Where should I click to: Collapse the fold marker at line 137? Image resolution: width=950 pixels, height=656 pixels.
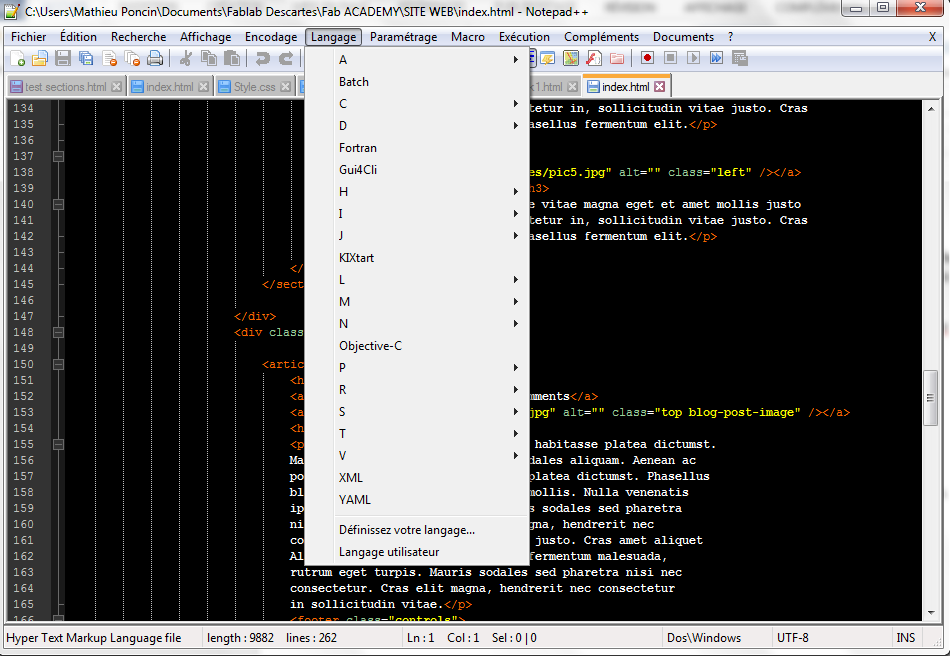click(x=58, y=156)
